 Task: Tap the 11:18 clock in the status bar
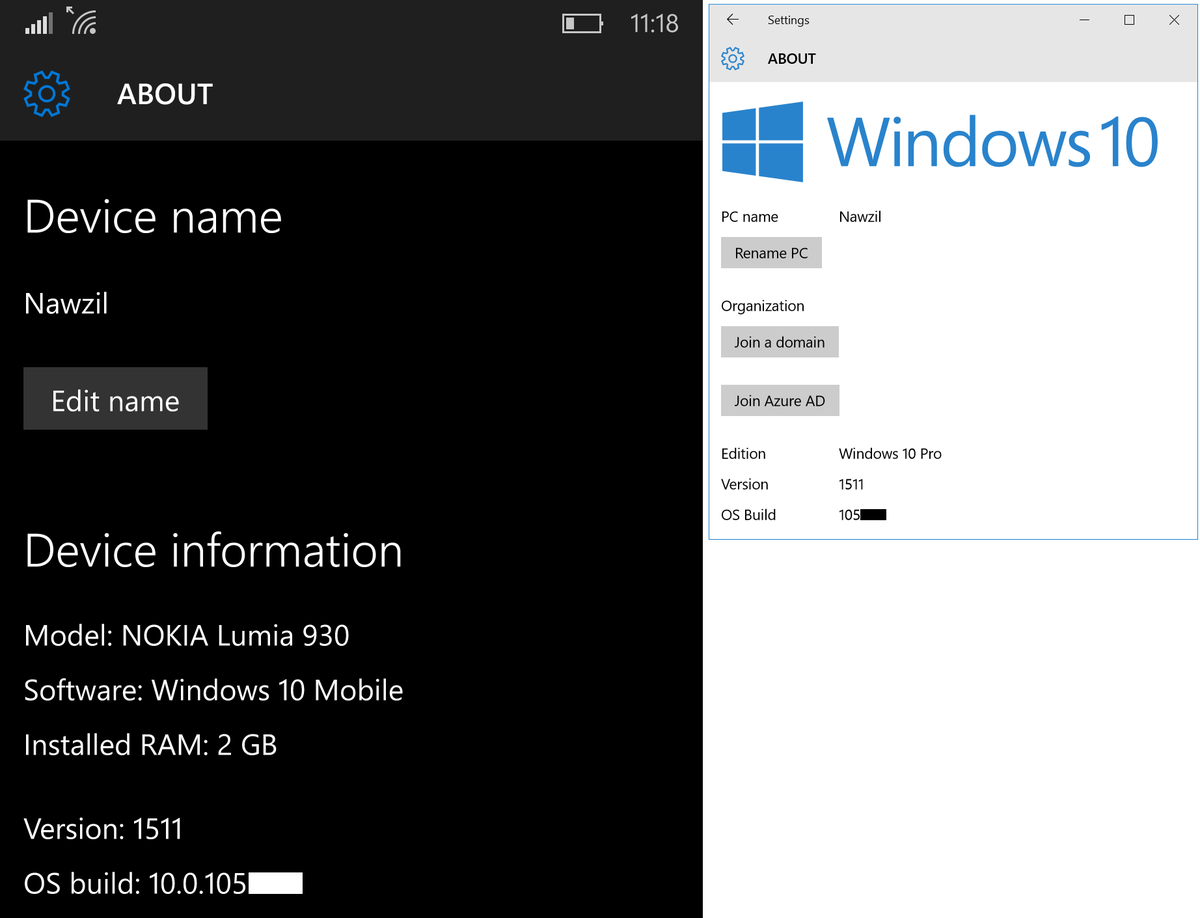[654, 23]
